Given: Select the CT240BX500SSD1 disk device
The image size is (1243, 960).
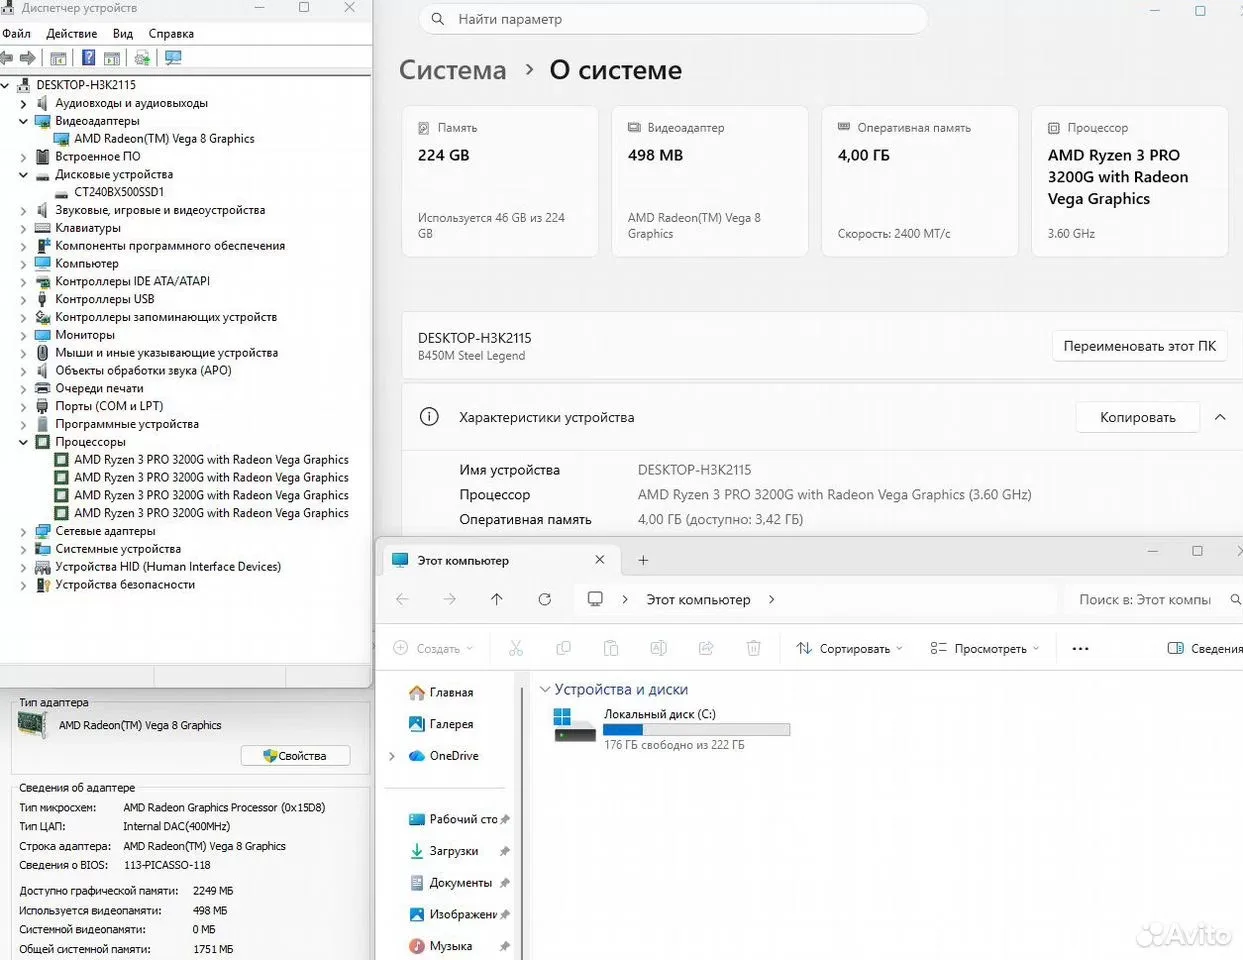Looking at the screenshot, I should [119, 192].
